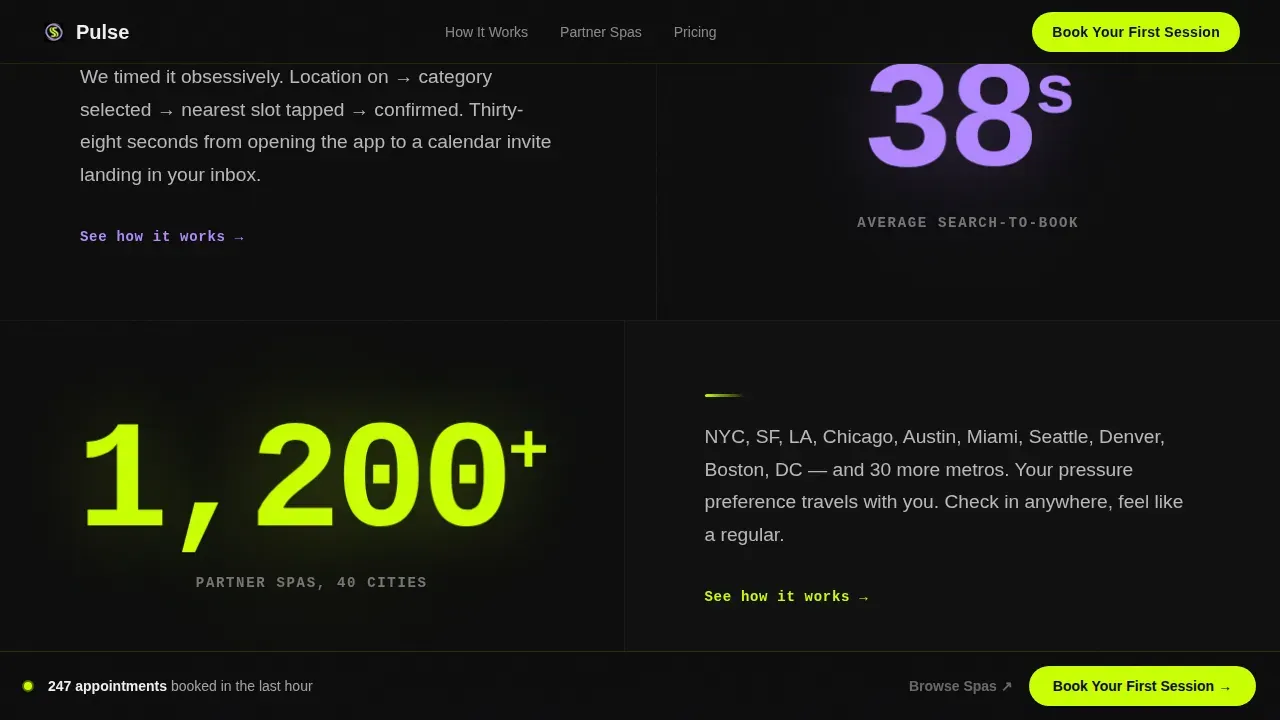Open the Partner Spas nav link

pyautogui.click(x=601, y=32)
